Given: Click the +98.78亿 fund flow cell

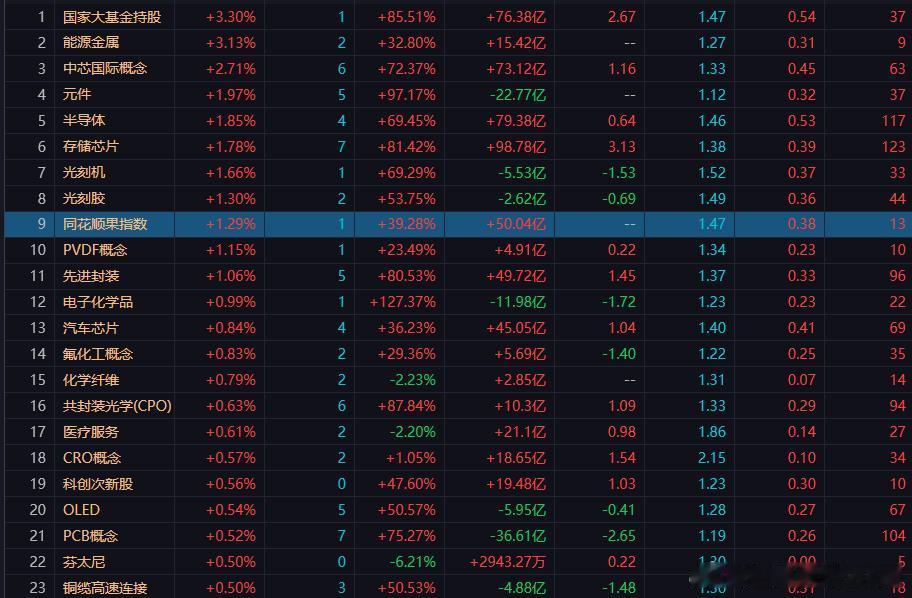Looking at the screenshot, I should (516, 147).
